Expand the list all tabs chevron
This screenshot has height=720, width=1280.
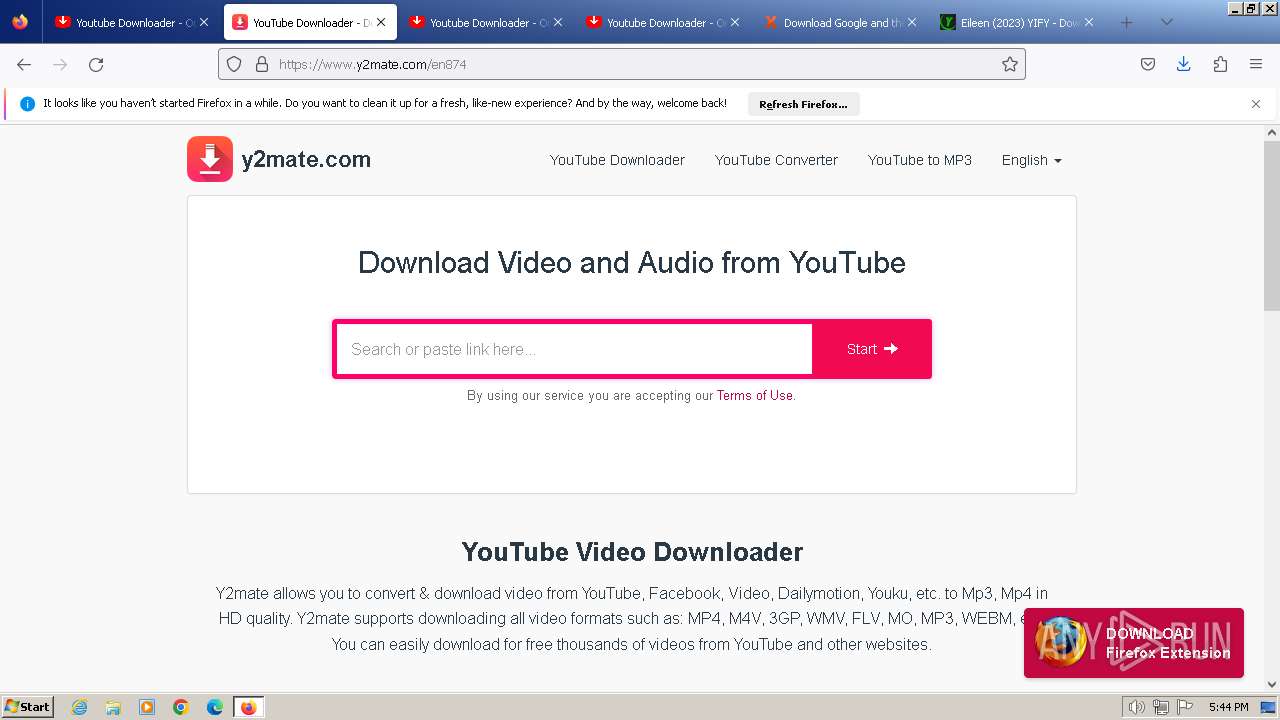[1166, 22]
